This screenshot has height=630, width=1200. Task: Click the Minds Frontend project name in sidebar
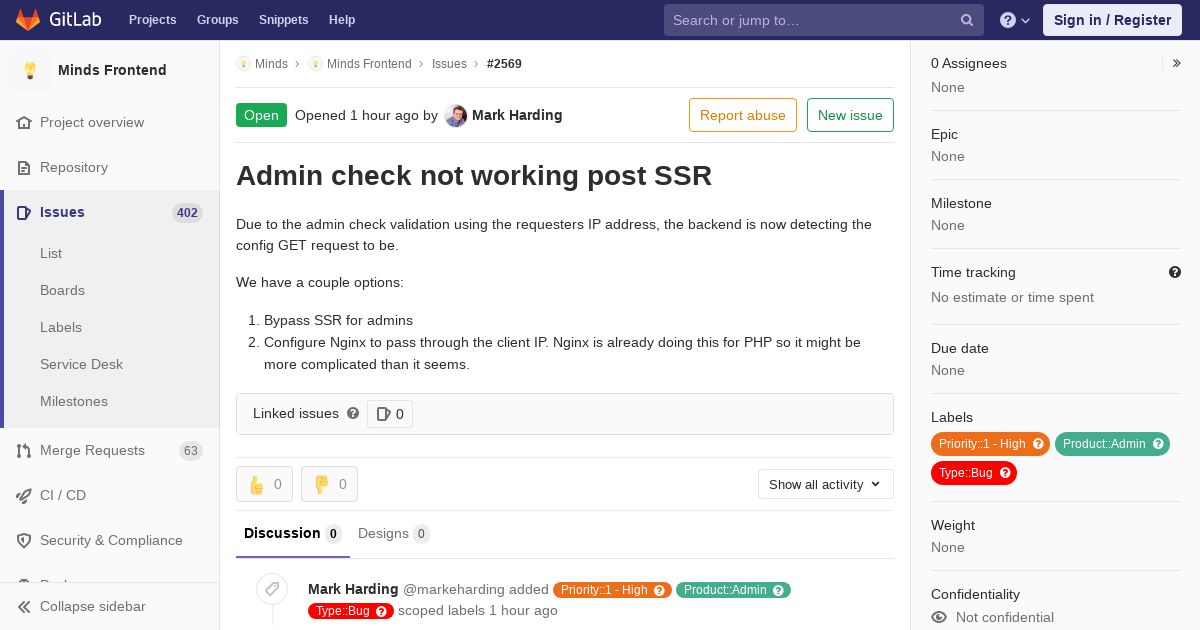[112, 70]
